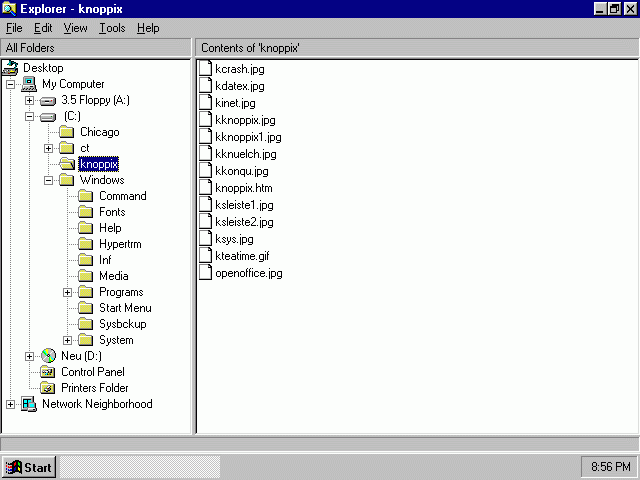Viewport: 640px width, 480px height.
Task: Click the kinet.jpg file icon
Action: 205,102
